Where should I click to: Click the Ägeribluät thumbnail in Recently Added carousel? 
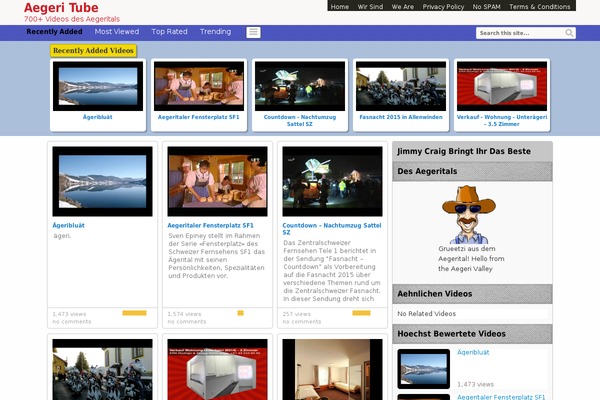click(x=98, y=86)
